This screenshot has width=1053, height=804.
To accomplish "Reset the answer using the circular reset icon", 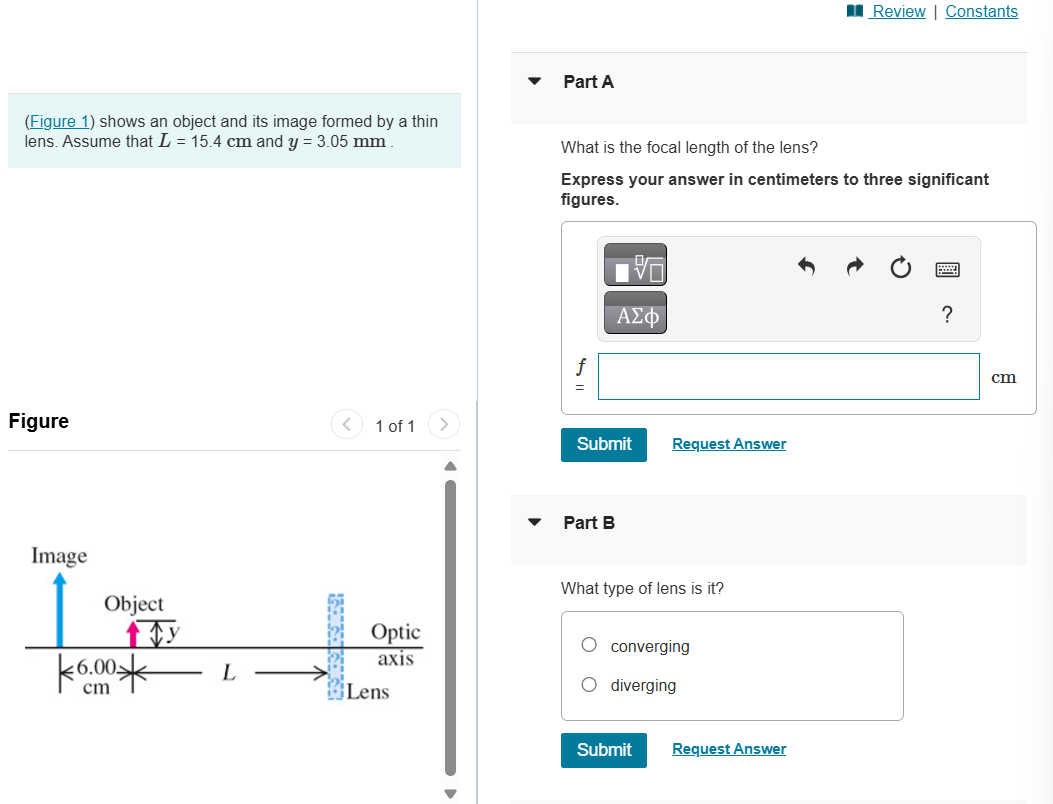I will coord(900,267).
